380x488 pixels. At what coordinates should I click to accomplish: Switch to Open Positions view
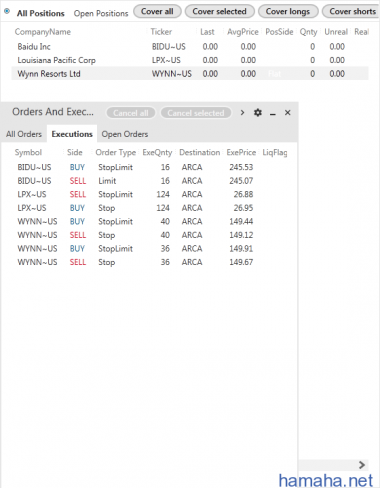[101, 13]
